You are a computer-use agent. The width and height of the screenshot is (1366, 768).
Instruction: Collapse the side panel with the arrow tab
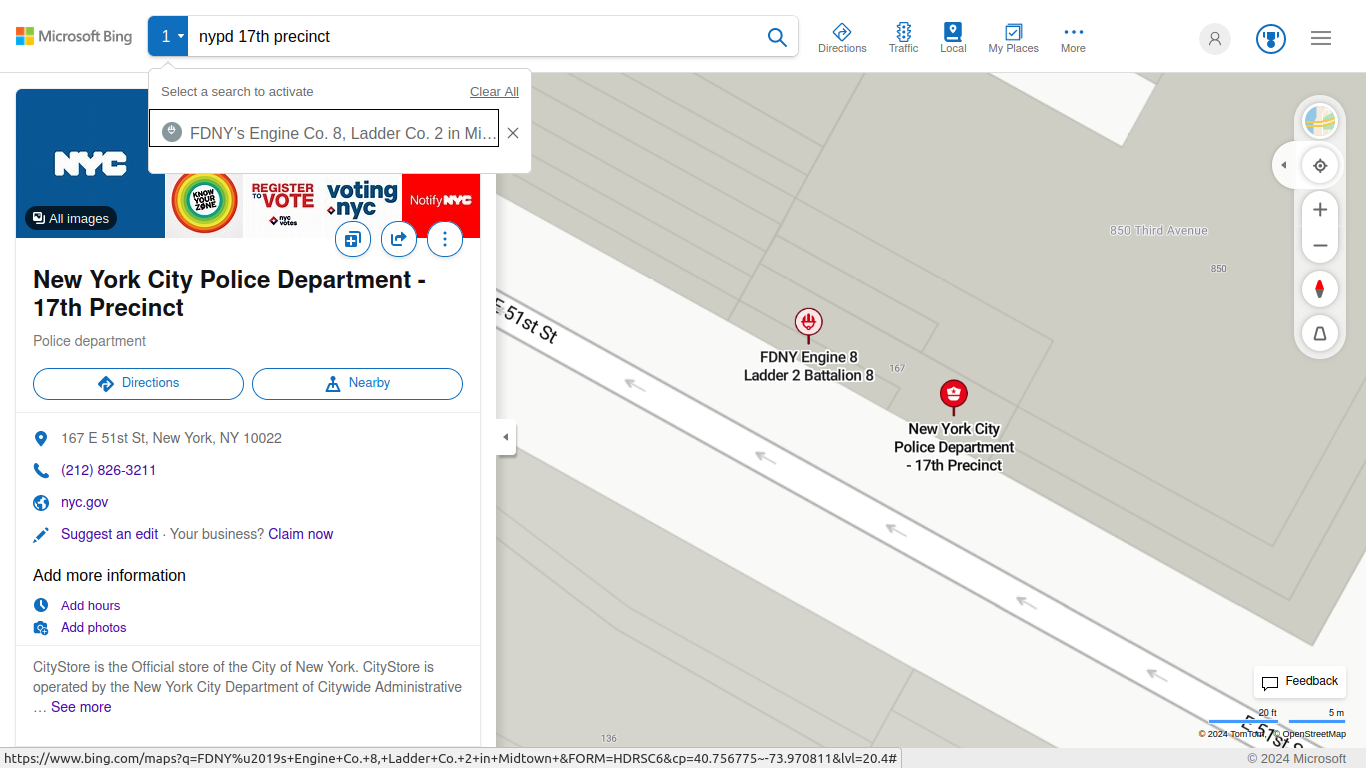coord(506,437)
